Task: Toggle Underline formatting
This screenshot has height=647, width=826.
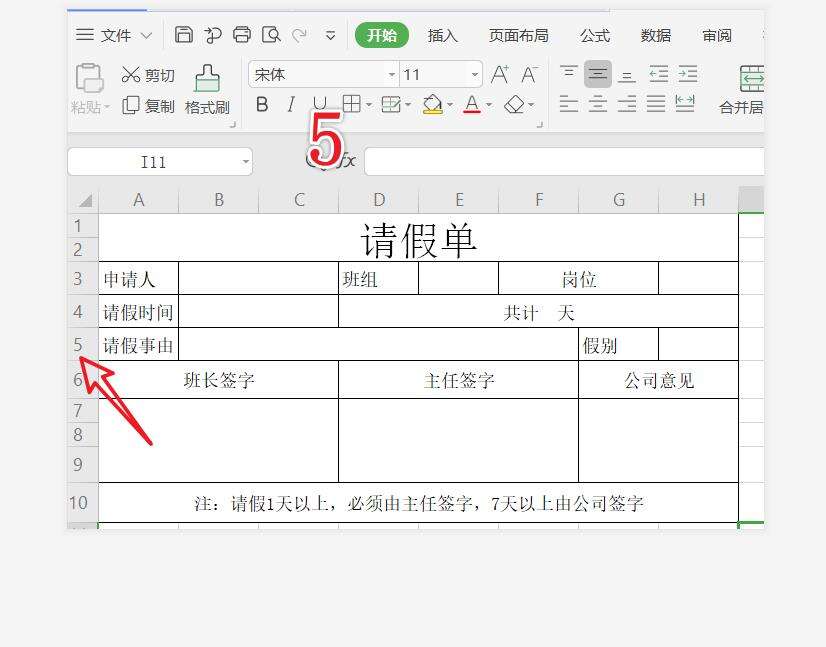Action: click(320, 104)
